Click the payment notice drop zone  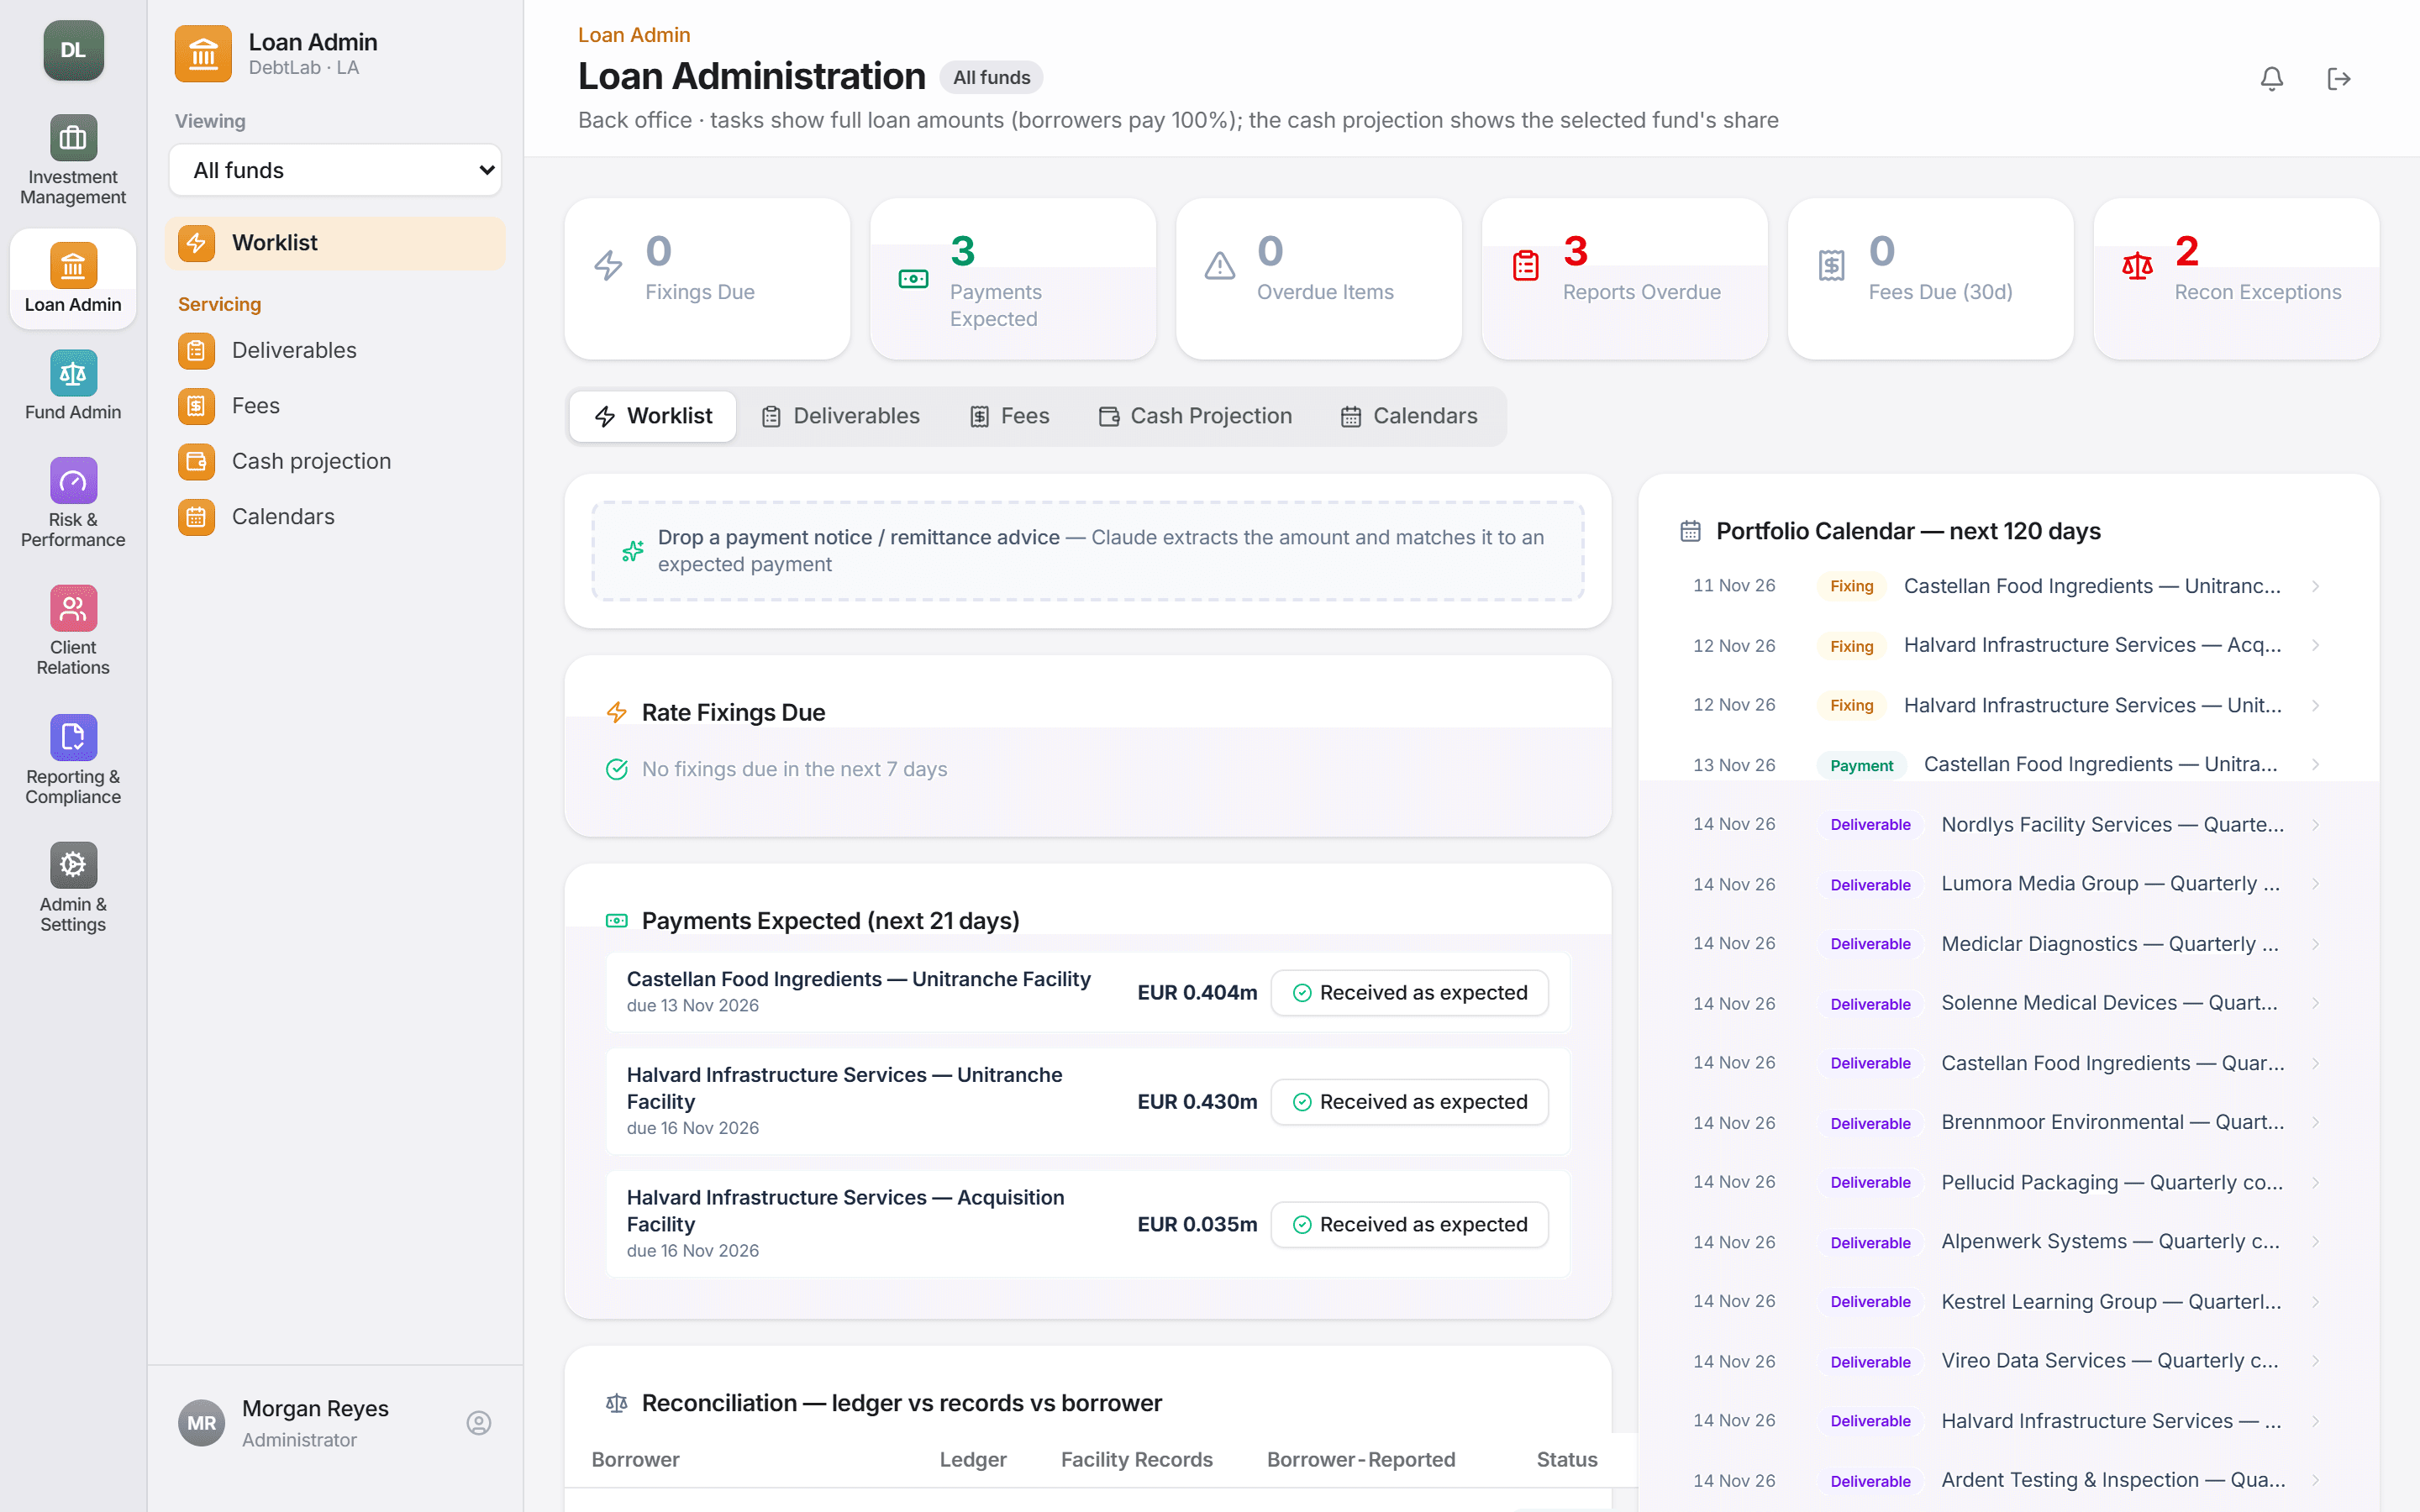tap(1087, 551)
